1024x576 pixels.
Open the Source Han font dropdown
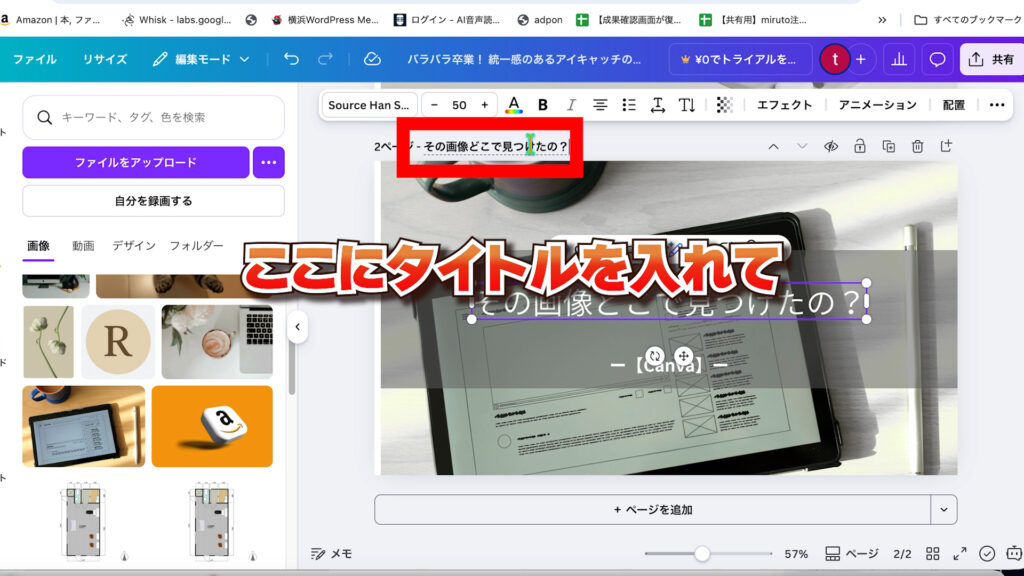(x=369, y=105)
